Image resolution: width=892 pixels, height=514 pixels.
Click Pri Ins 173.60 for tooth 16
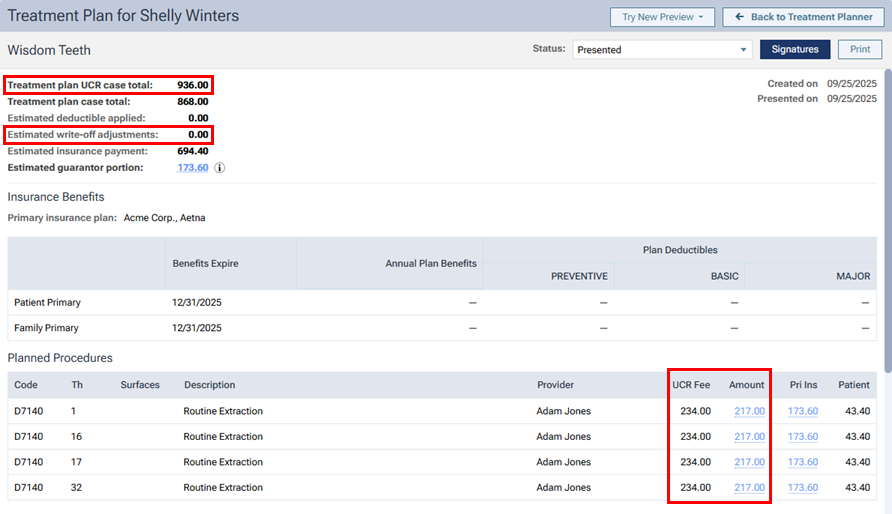click(x=802, y=437)
